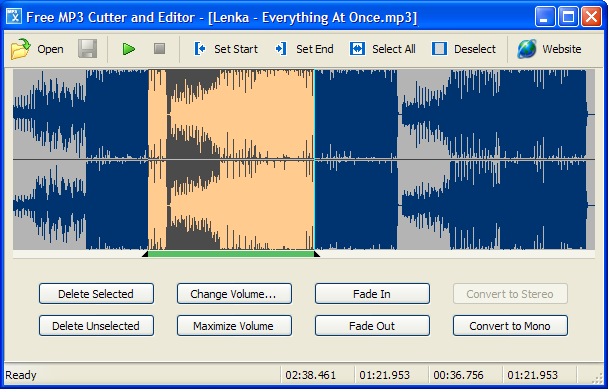Image resolution: width=608 pixels, height=389 pixels.
Task: Click the Set Start marker icon
Action: (200, 49)
